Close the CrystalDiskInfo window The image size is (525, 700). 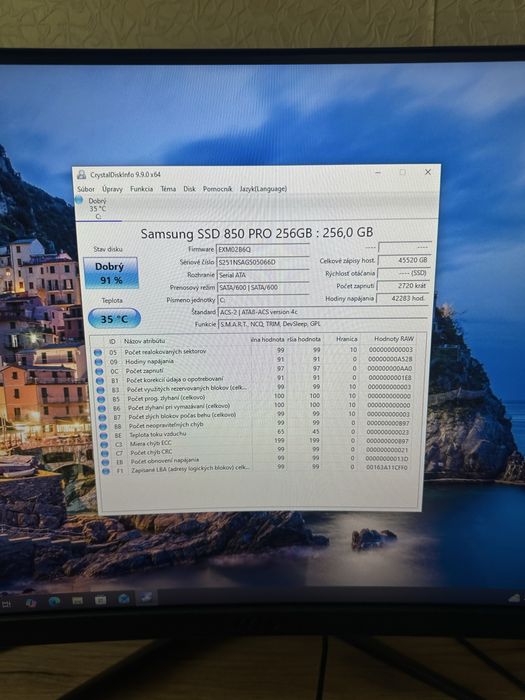[428, 172]
